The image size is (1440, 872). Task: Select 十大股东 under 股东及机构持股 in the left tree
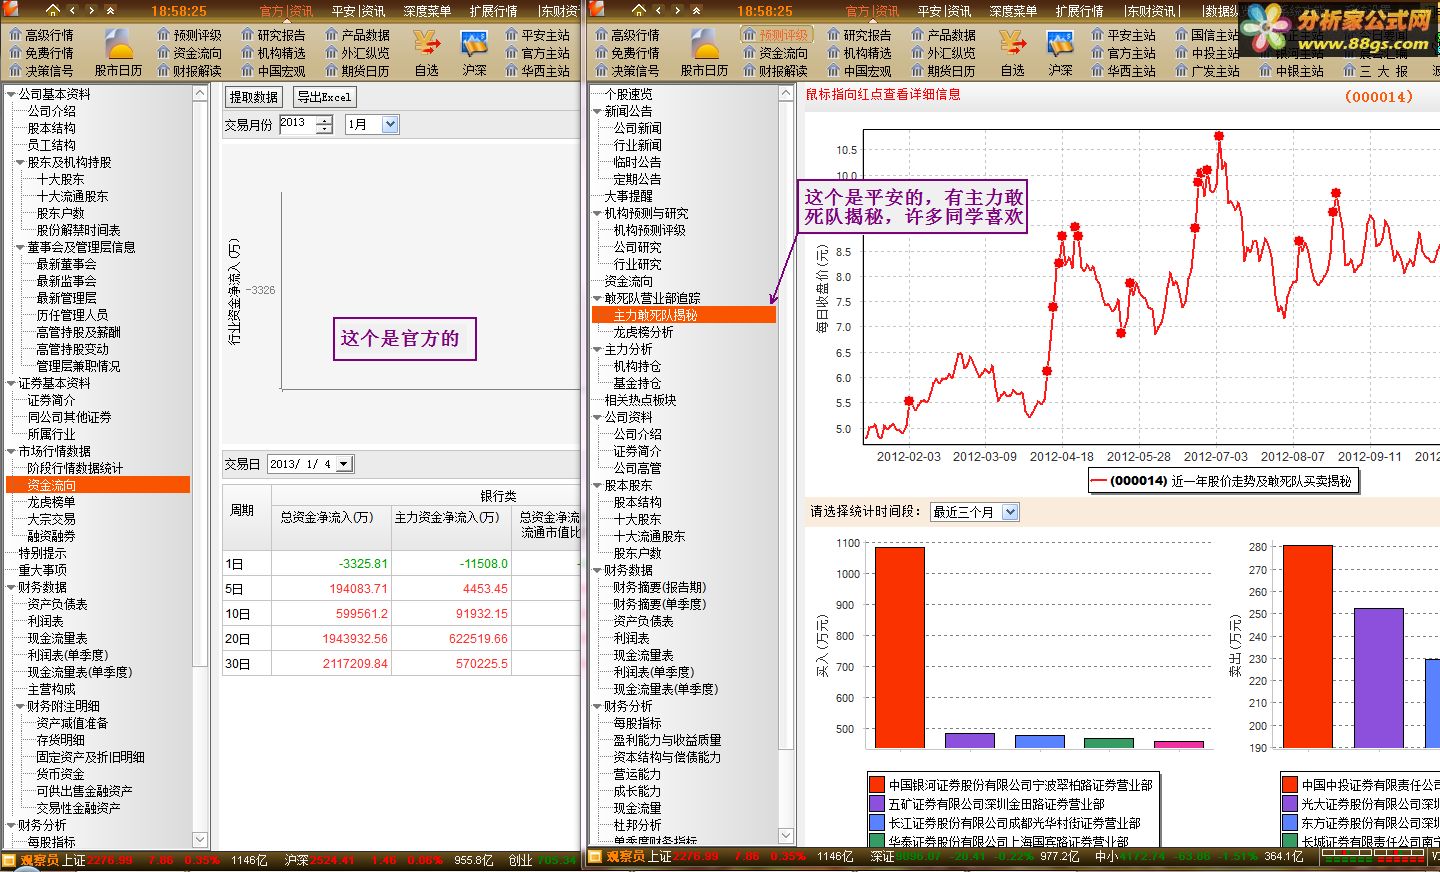[x=60, y=179]
